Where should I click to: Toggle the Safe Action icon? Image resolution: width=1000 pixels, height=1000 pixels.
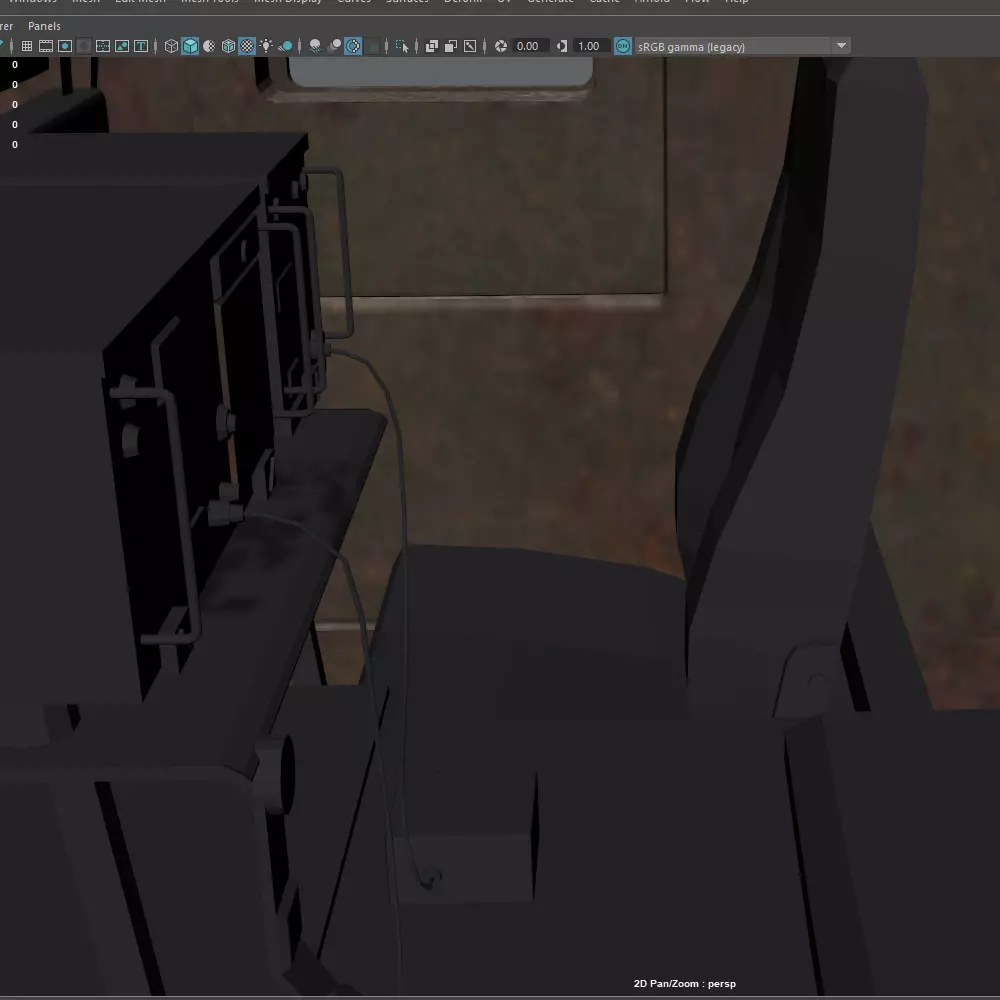pos(122,46)
